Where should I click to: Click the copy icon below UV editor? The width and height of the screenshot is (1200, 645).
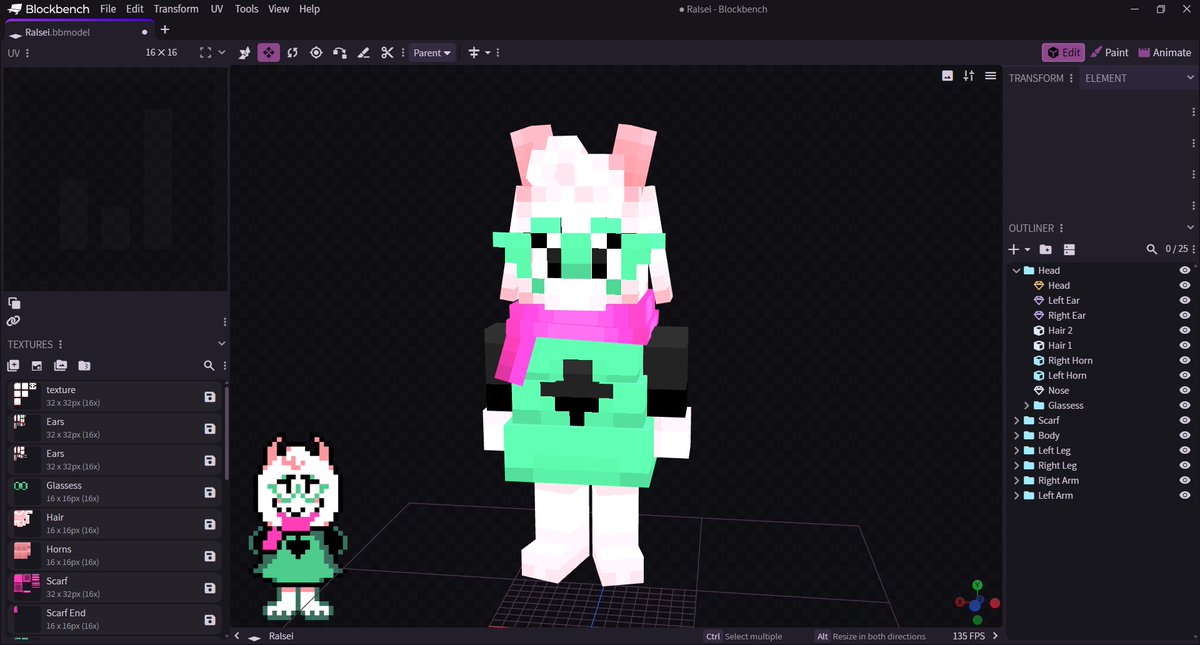[14, 303]
